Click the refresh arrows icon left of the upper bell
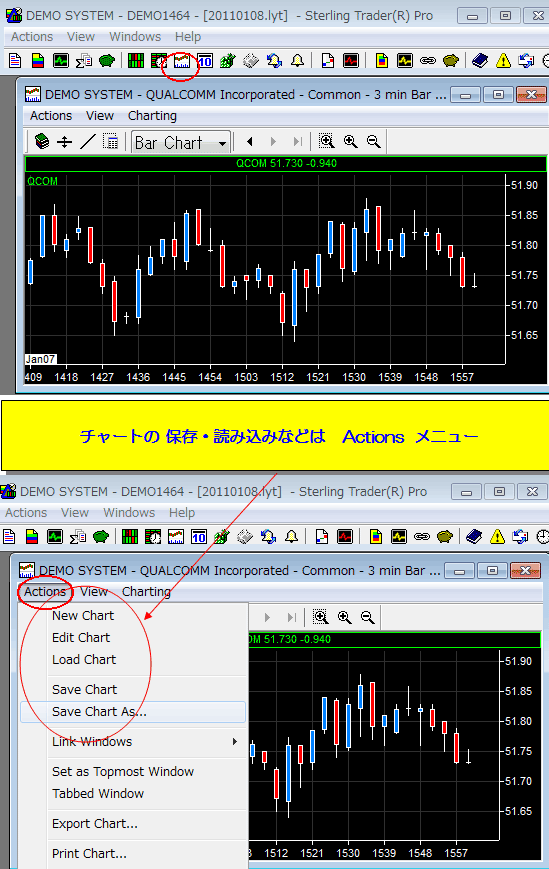Screen dimensions: 549x869 [x=274, y=60]
